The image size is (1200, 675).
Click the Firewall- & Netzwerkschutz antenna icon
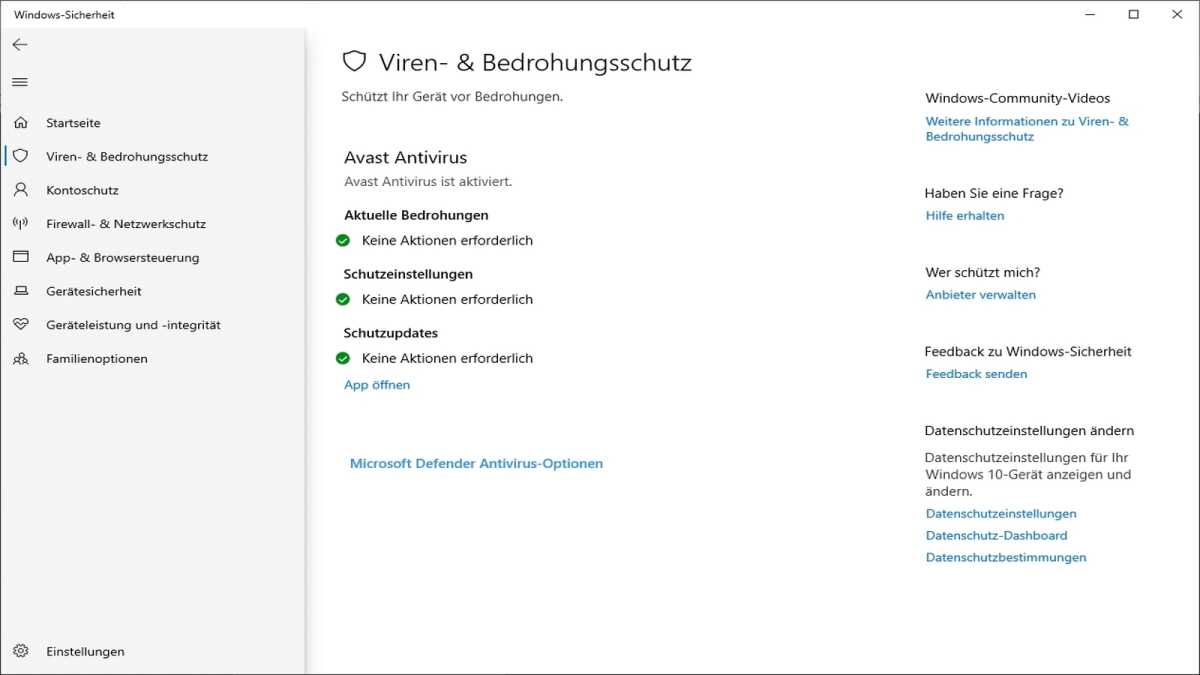(21, 224)
